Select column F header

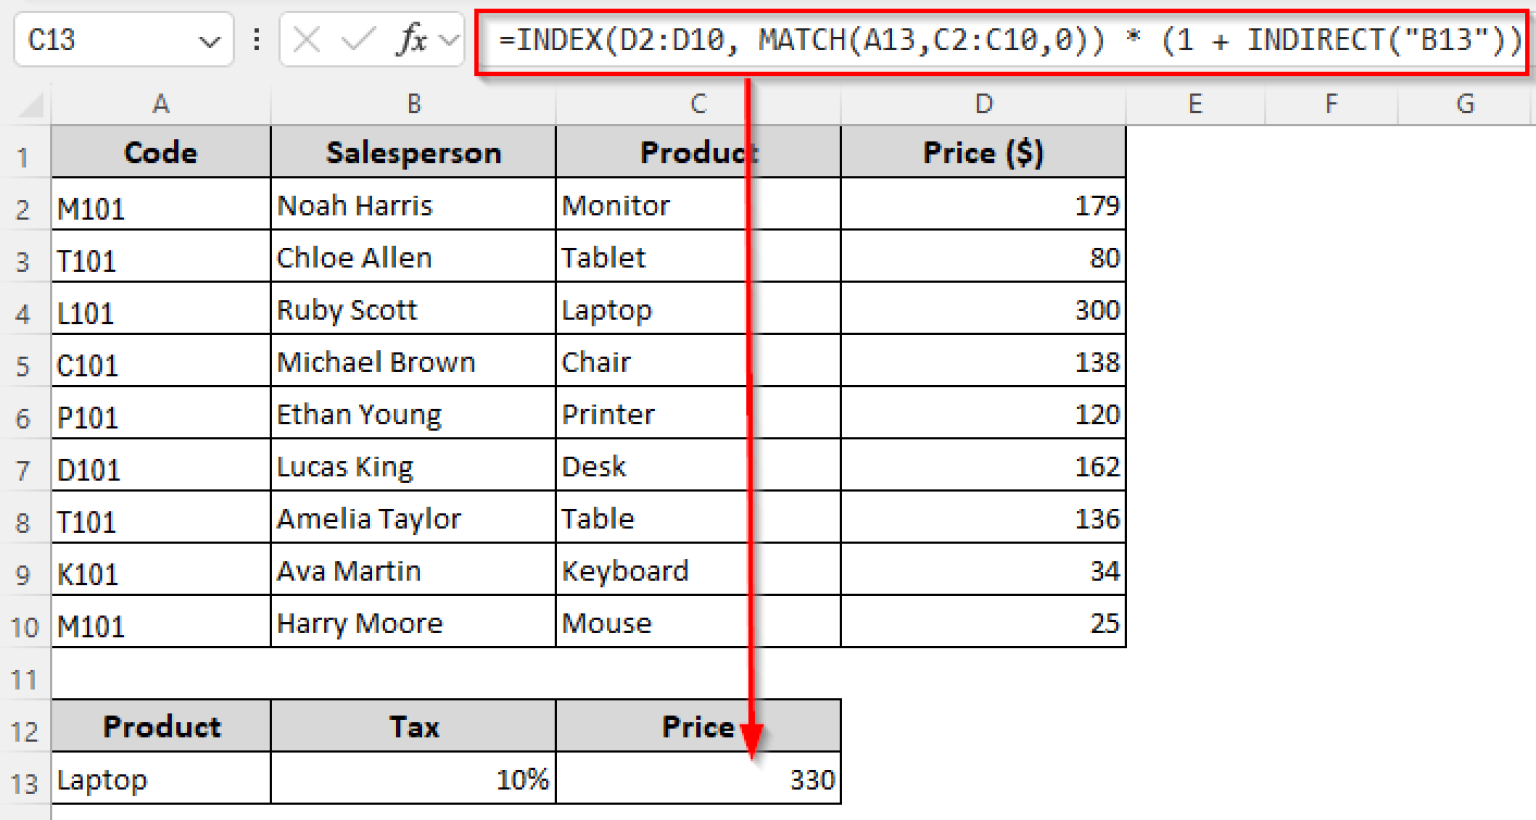click(x=1330, y=104)
